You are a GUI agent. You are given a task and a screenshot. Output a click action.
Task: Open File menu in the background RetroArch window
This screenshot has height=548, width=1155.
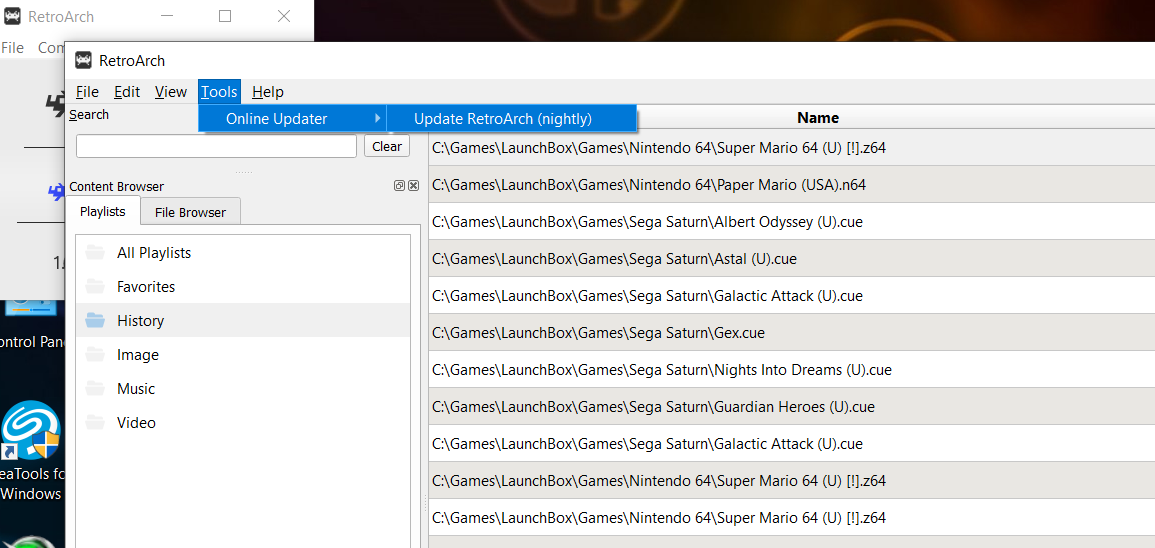[13, 47]
